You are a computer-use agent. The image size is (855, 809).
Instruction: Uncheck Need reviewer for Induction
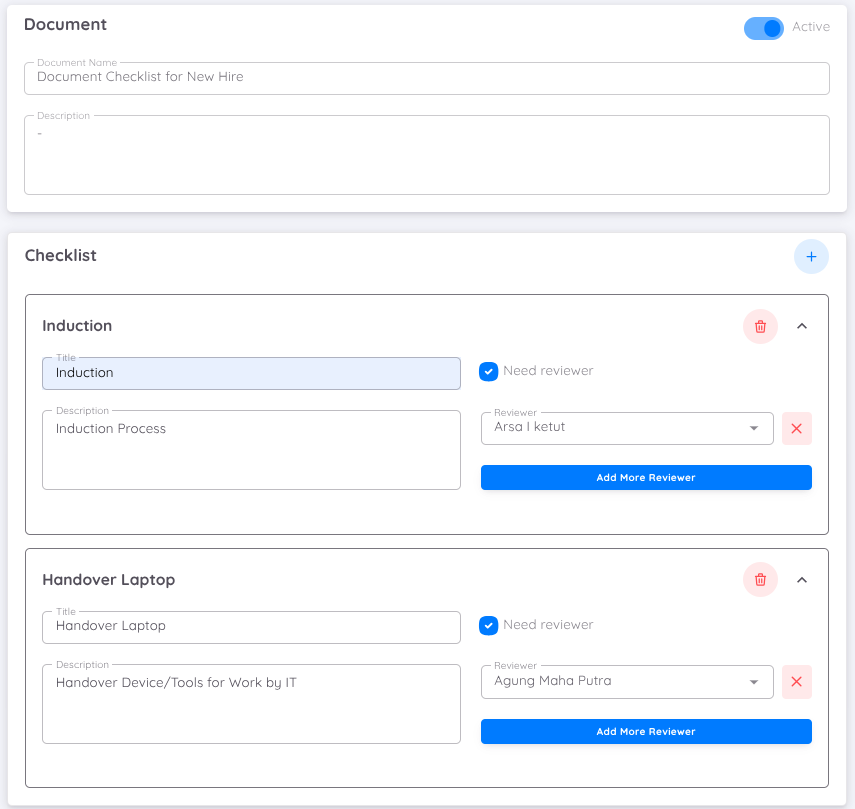point(489,372)
